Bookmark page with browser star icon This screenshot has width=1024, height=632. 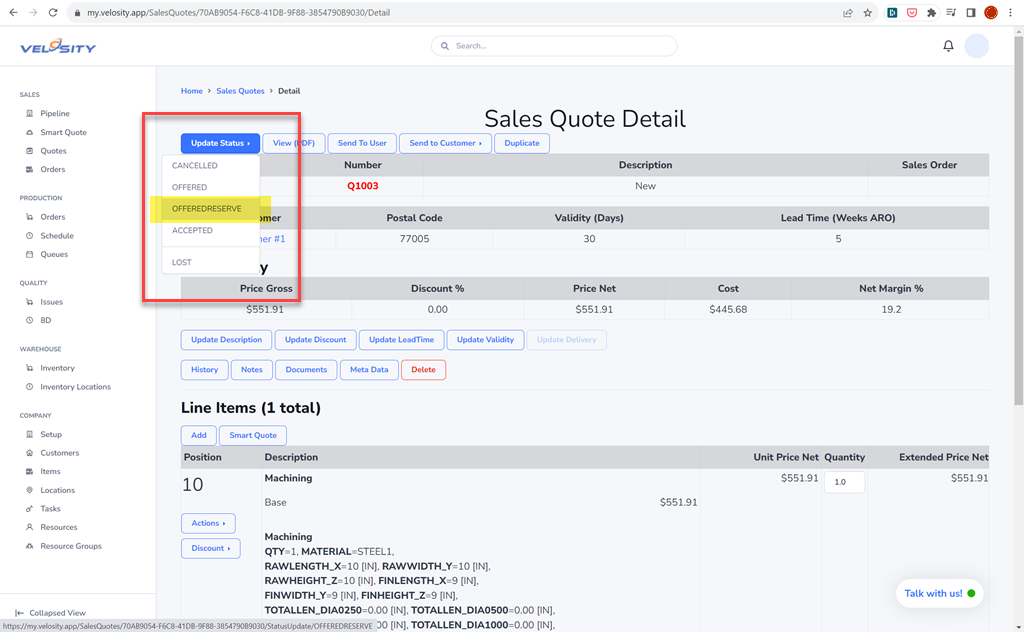coord(867,13)
